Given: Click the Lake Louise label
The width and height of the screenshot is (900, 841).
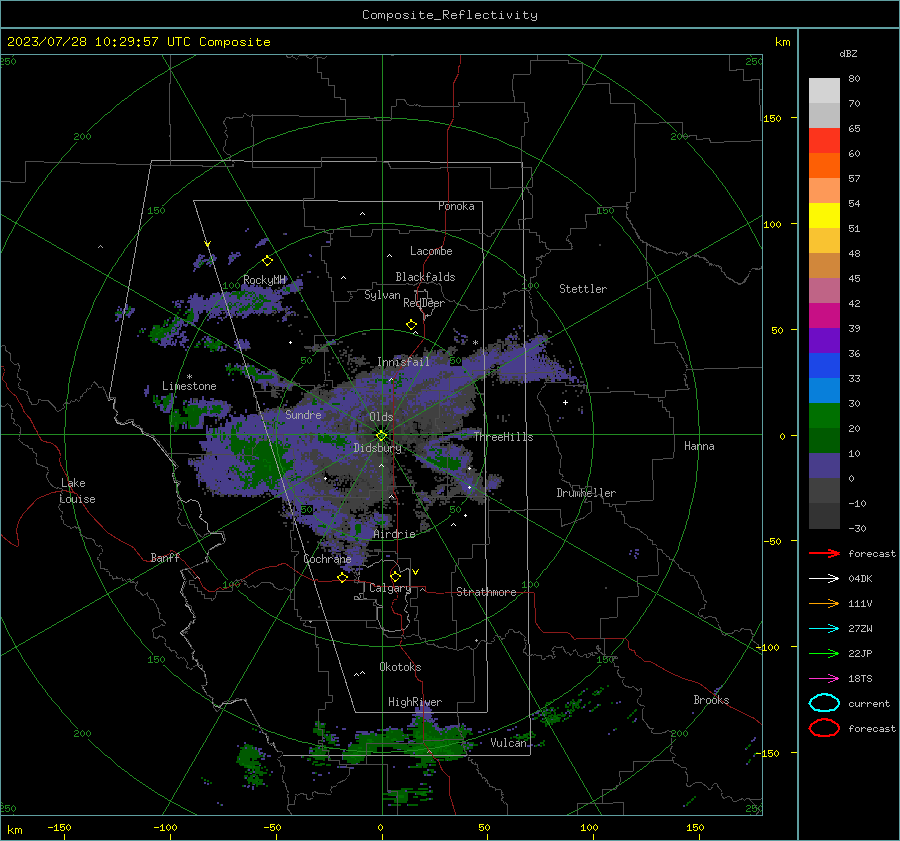Looking at the screenshot, I should pos(77,491).
